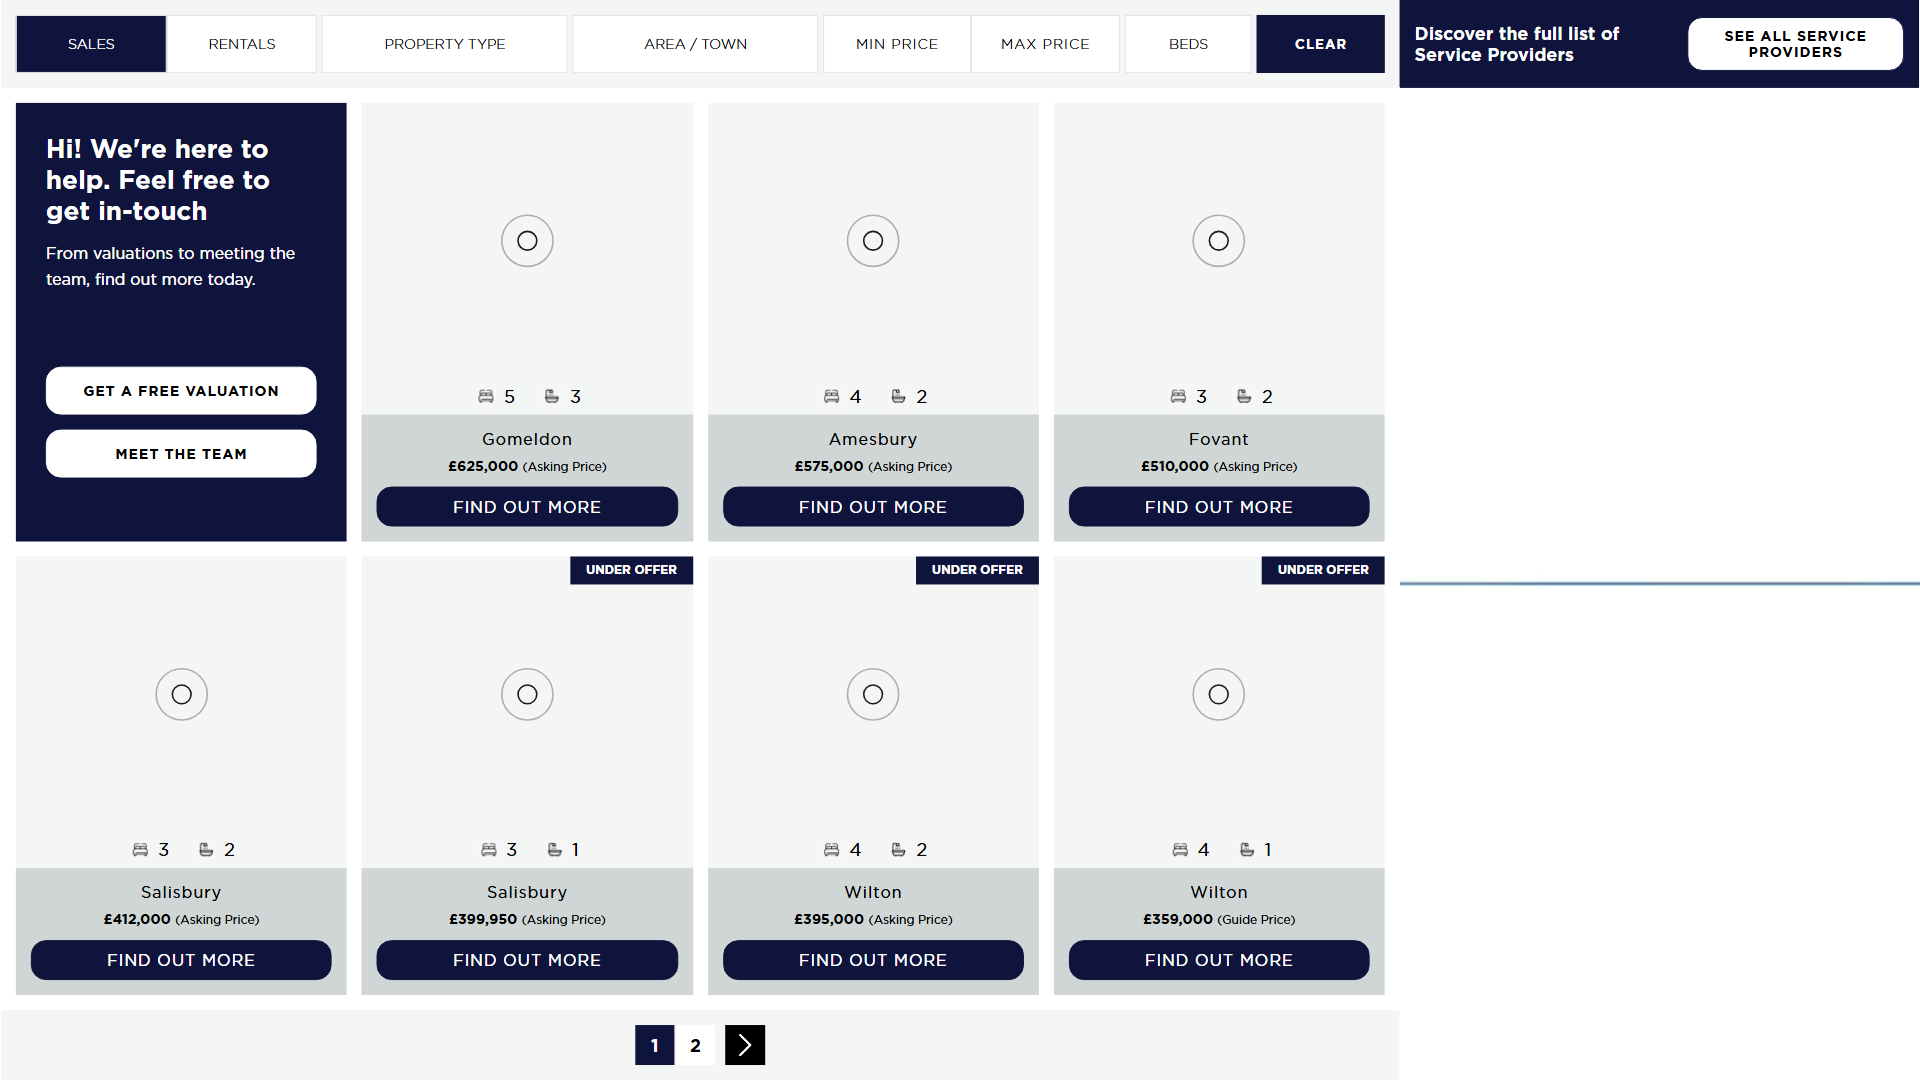Clear all search filters
The width and height of the screenshot is (1920, 1080).
tap(1320, 44)
